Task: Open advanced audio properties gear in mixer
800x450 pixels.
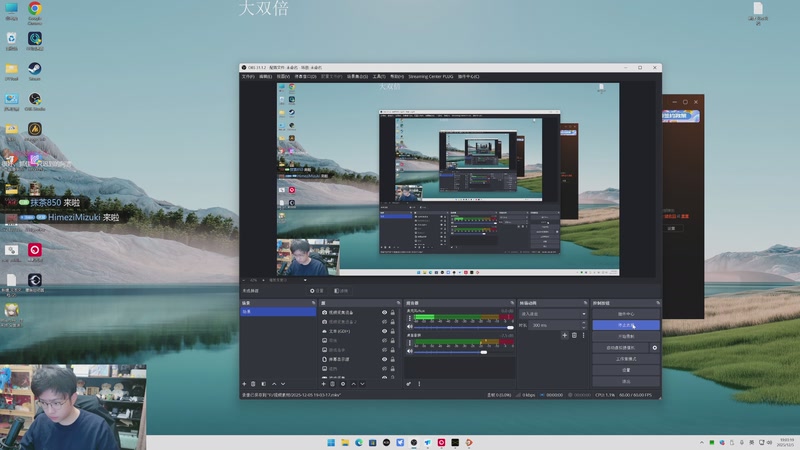Action: 409,384
